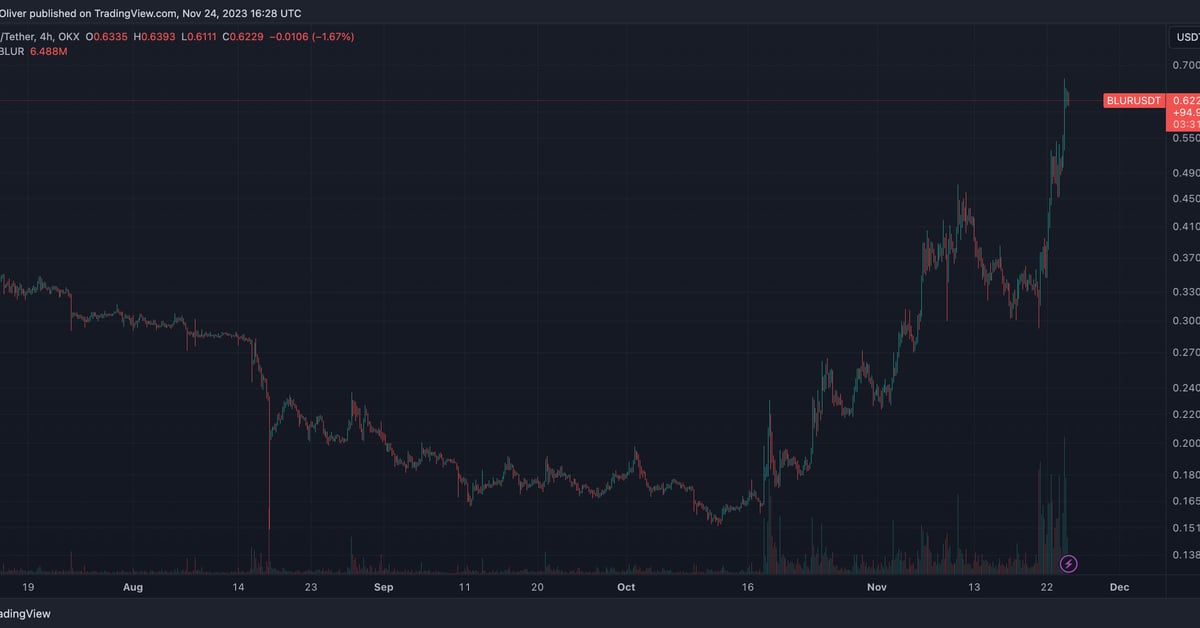Click the '22' date on time axis

pos(1047,588)
